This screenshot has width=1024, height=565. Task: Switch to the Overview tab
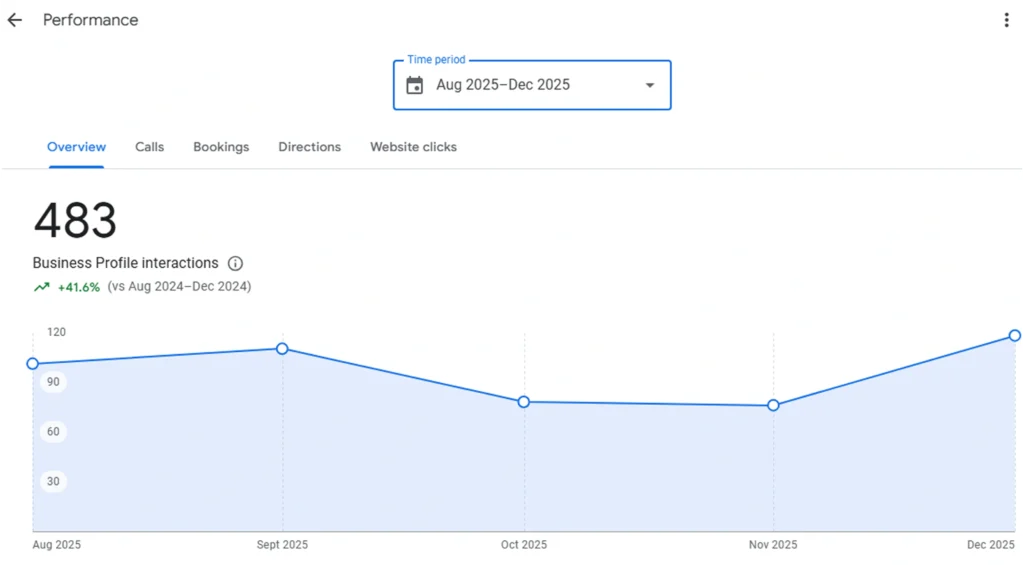point(76,147)
